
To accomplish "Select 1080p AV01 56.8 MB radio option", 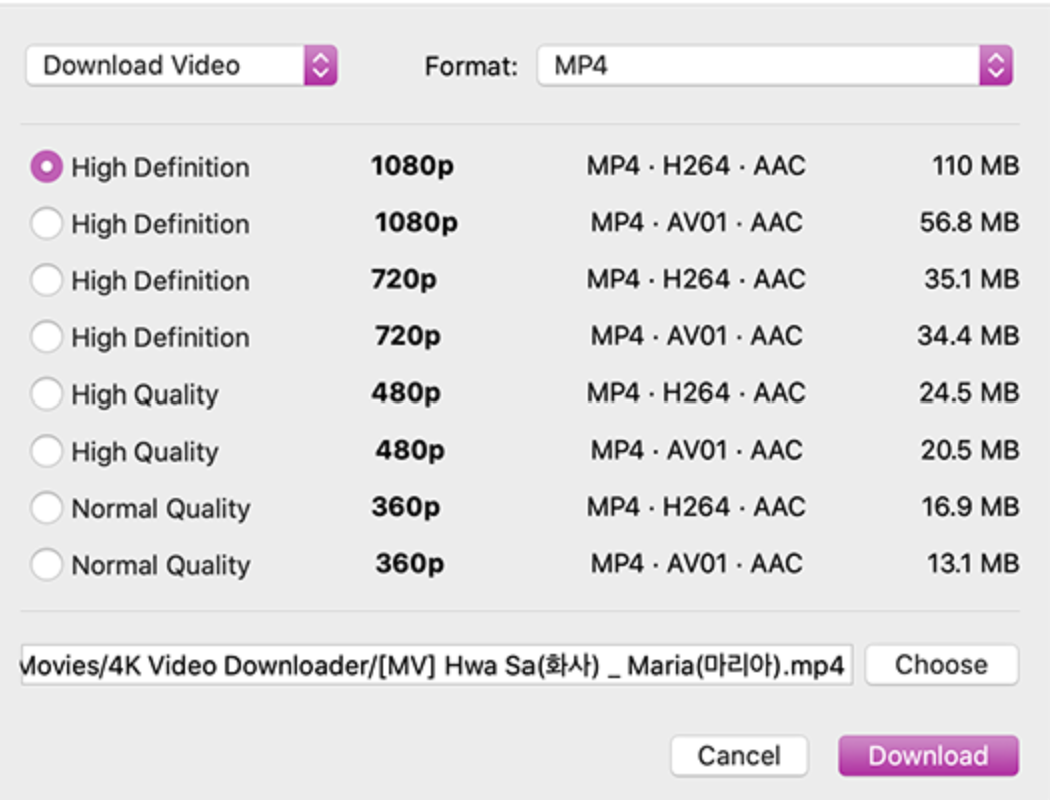I will 46,223.
